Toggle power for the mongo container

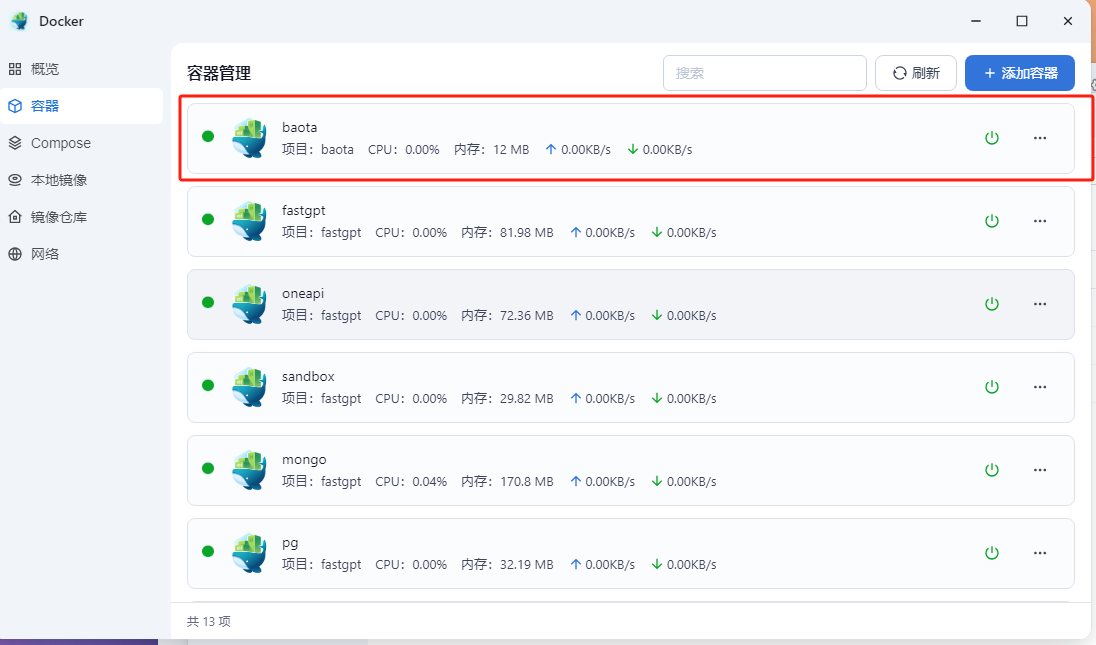991,470
